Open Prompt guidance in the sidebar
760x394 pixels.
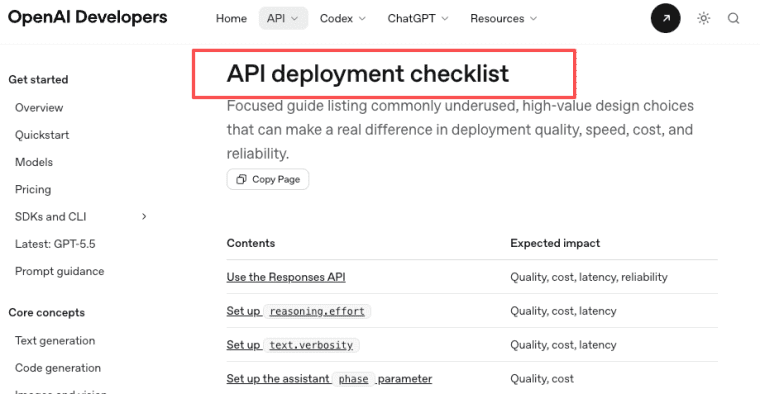(60, 271)
